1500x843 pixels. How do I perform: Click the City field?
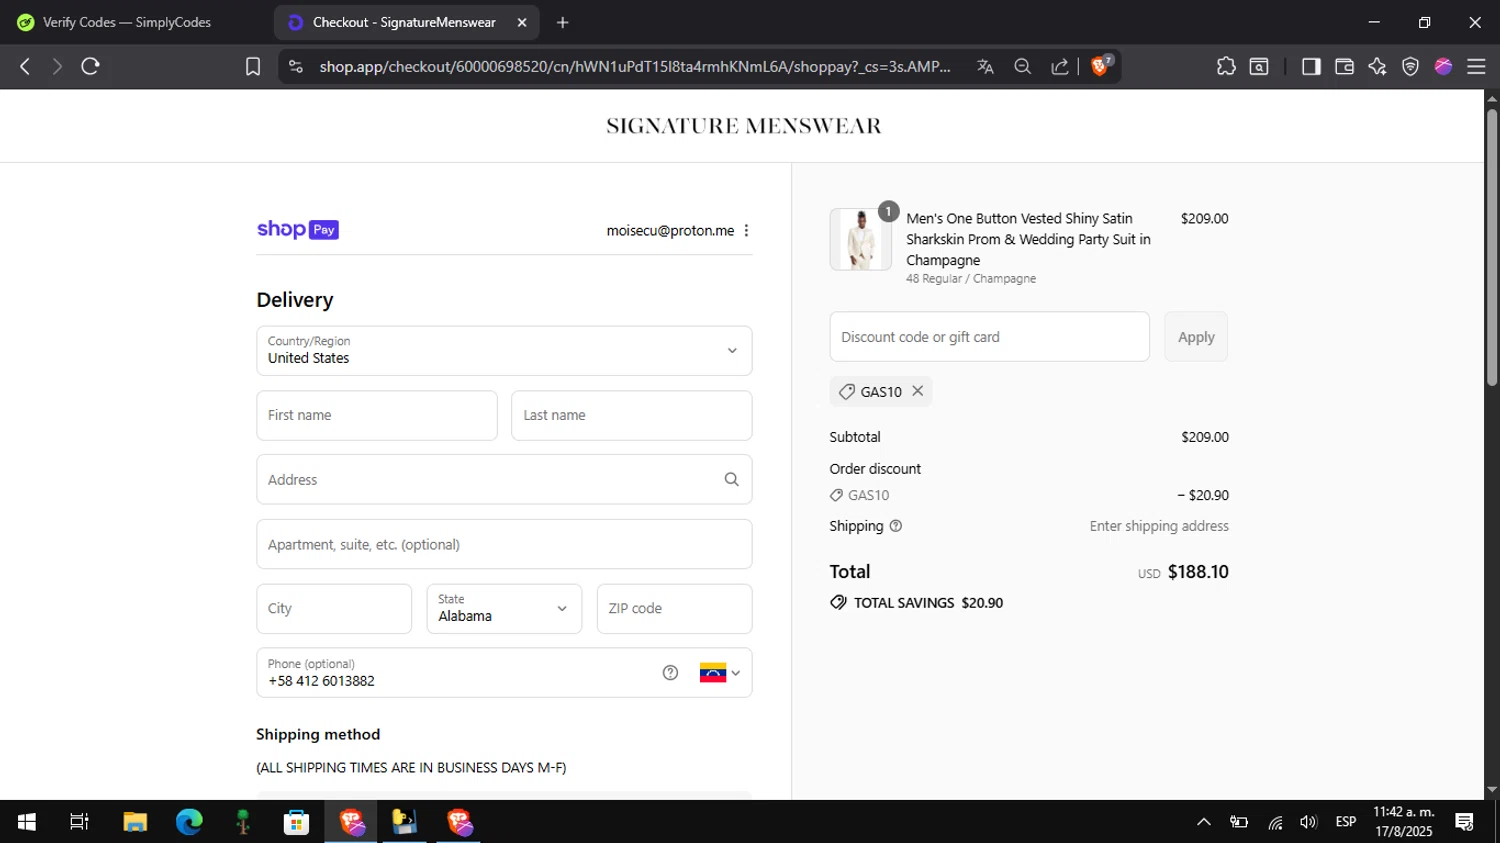click(334, 608)
